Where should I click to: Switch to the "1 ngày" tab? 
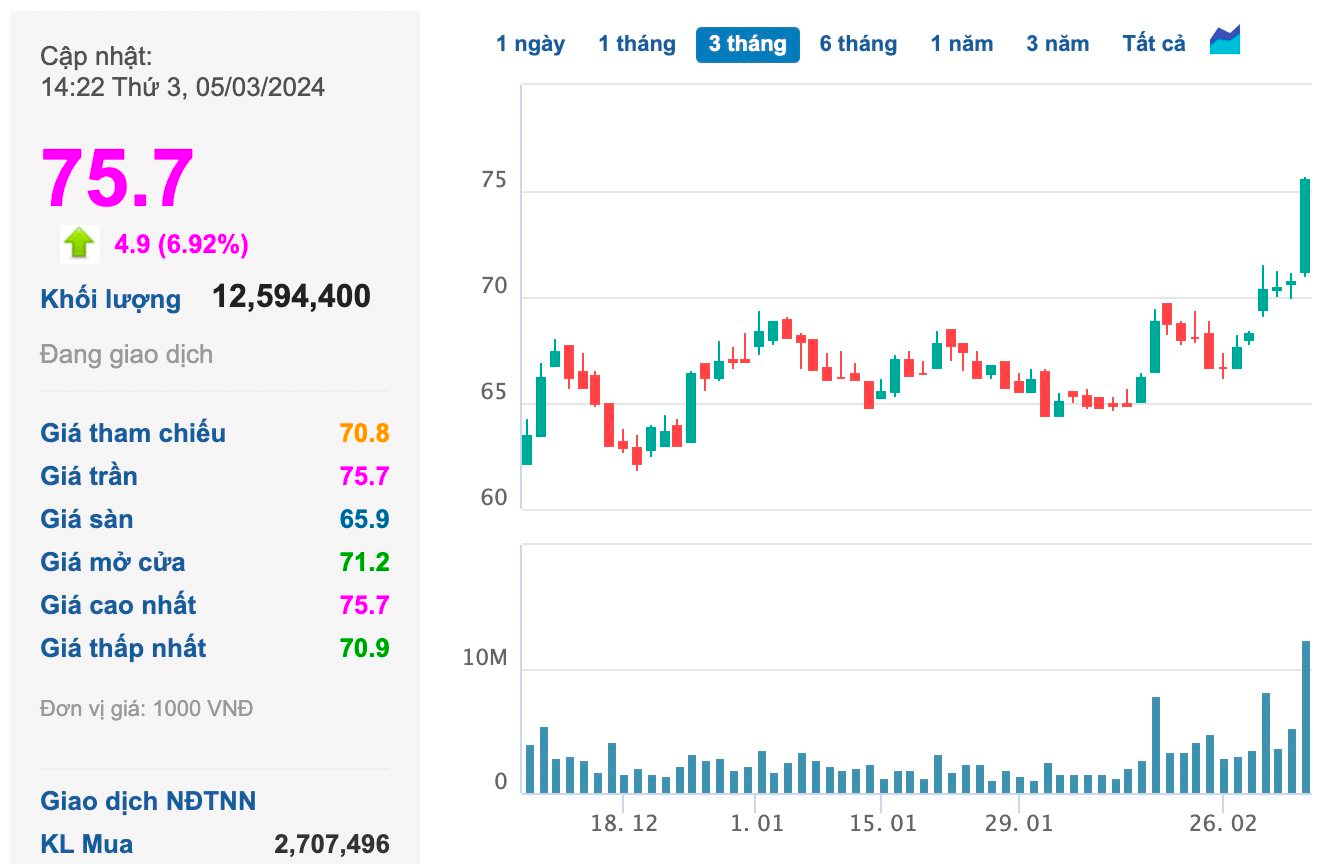click(532, 43)
